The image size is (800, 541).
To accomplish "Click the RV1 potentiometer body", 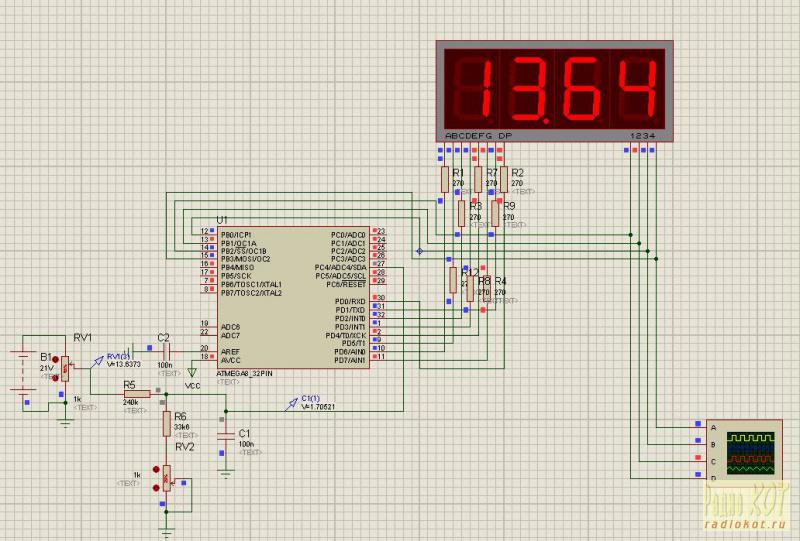I will tap(66, 370).
